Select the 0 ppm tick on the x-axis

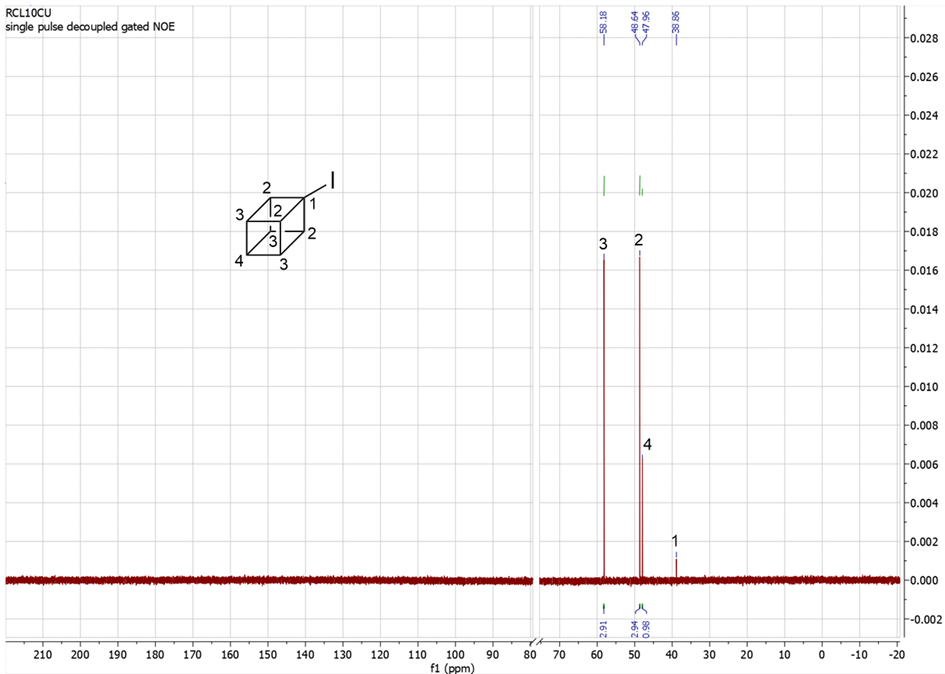(822, 654)
